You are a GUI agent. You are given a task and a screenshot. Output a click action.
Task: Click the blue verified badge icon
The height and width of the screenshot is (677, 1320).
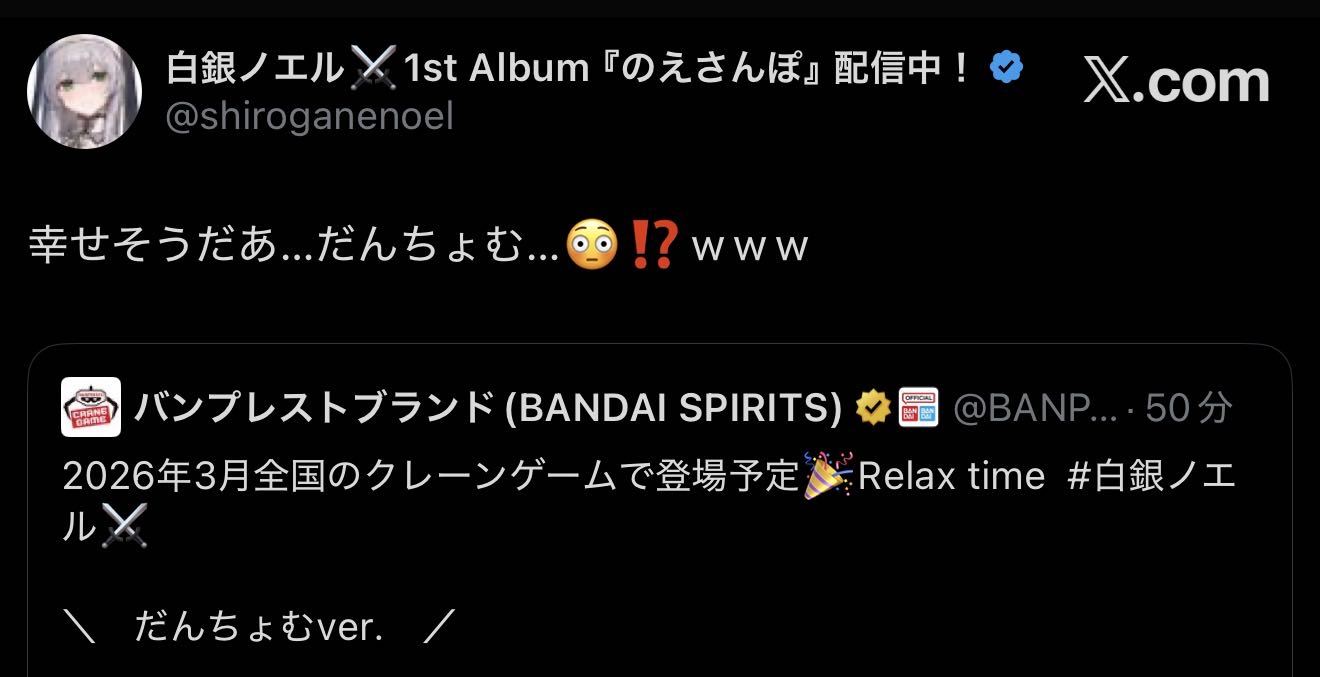point(1006,68)
